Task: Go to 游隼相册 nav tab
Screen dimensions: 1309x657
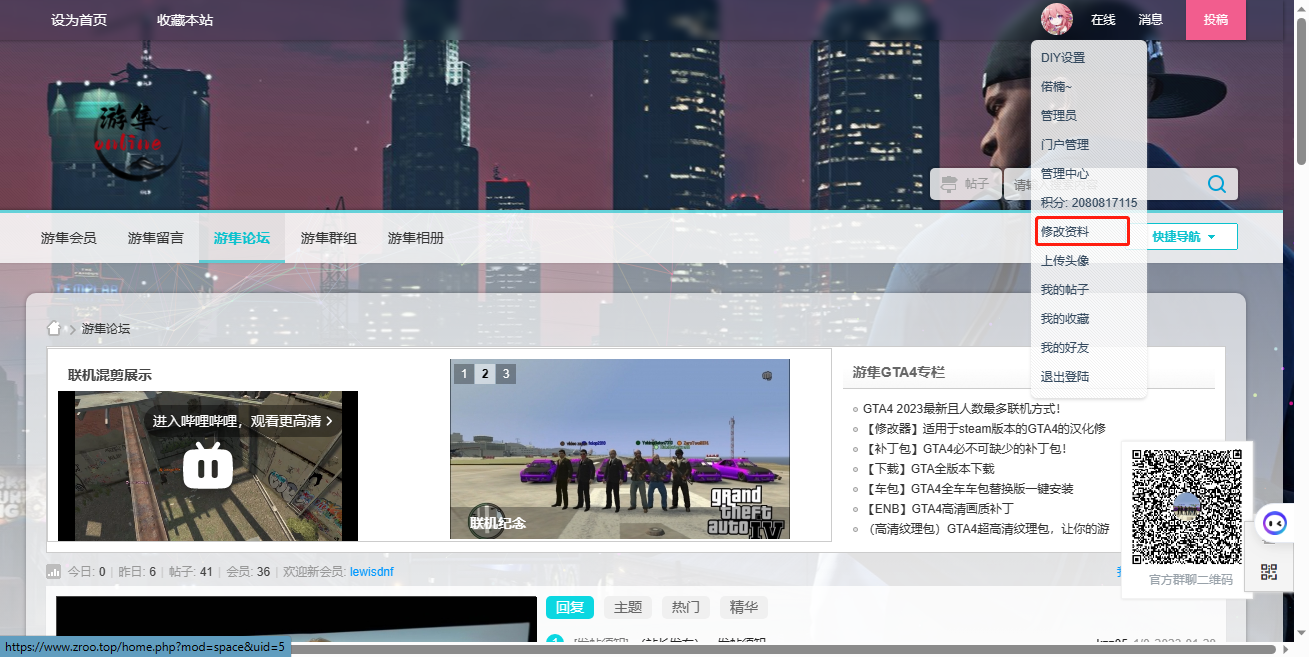Action: [416, 238]
